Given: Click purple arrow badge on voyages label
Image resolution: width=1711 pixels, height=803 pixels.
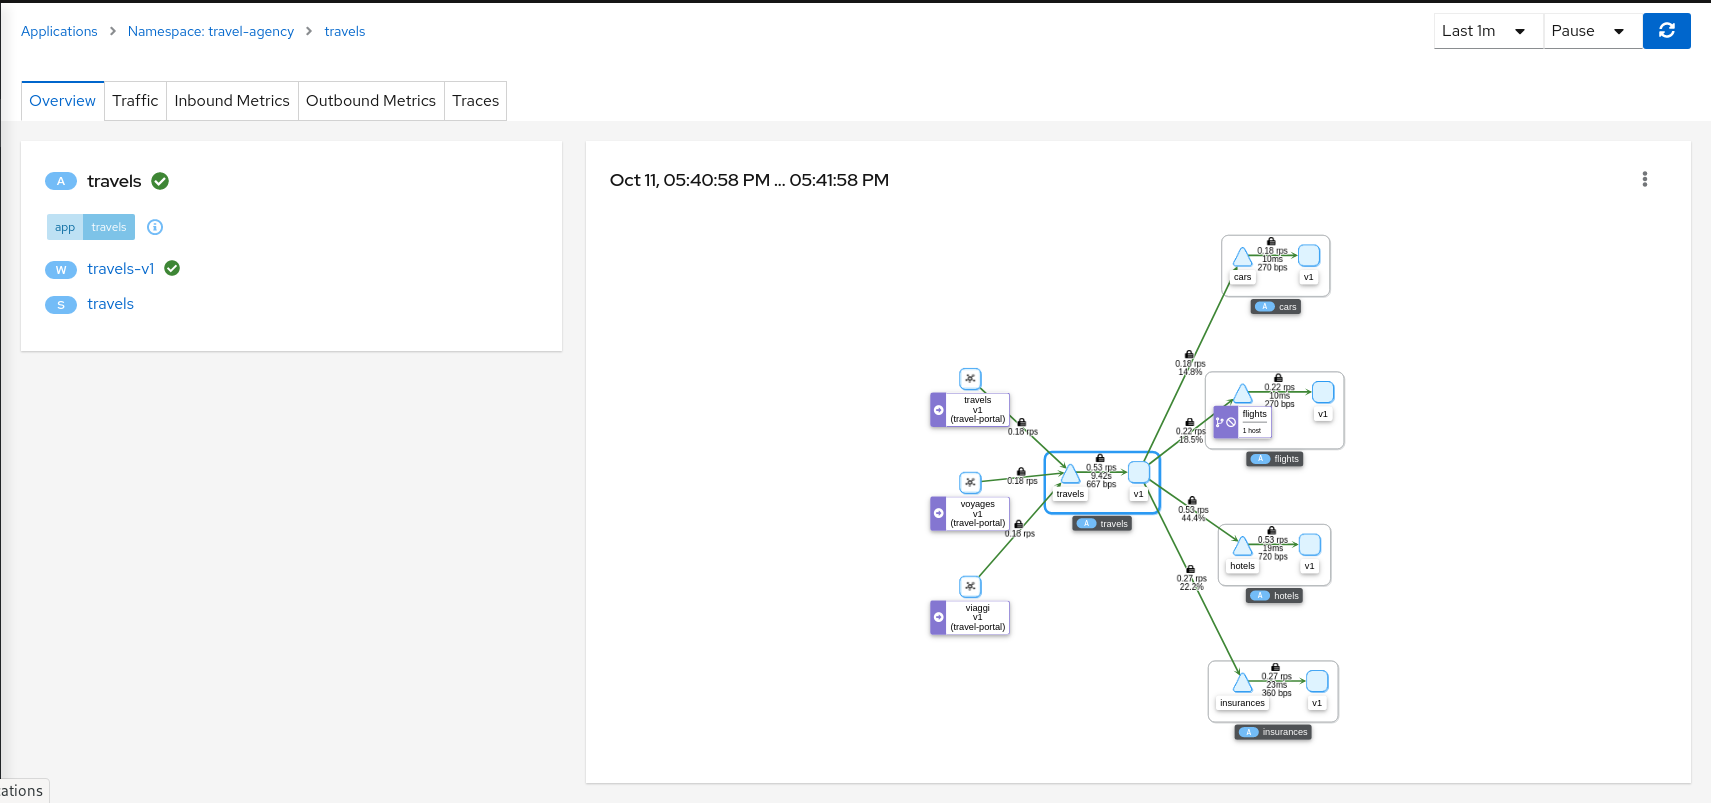Looking at the screenshot, I should point(938,513).
